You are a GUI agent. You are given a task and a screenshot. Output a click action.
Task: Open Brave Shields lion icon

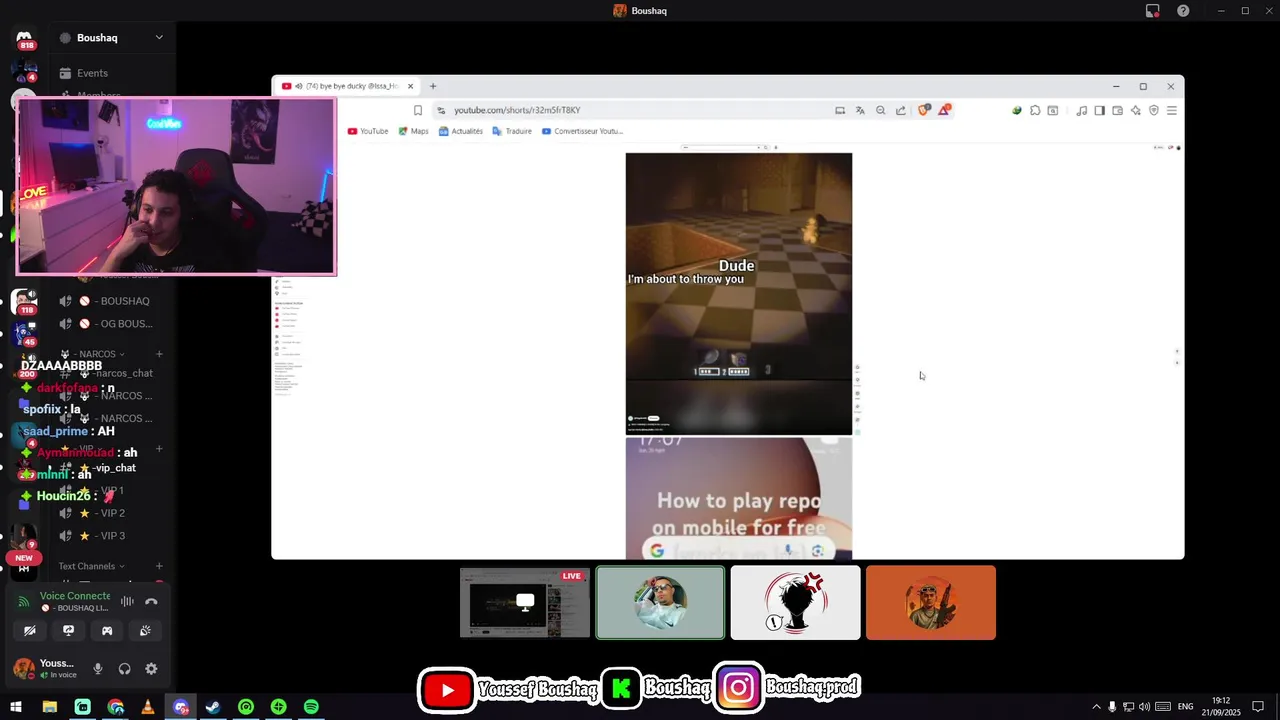[x=924, y=110]
